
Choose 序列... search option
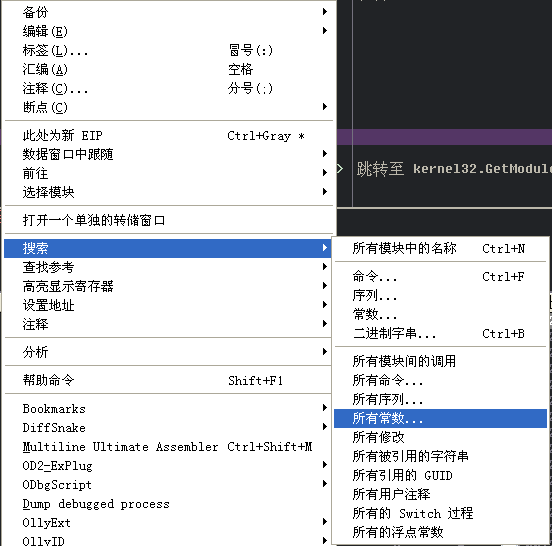click(440, 295)
